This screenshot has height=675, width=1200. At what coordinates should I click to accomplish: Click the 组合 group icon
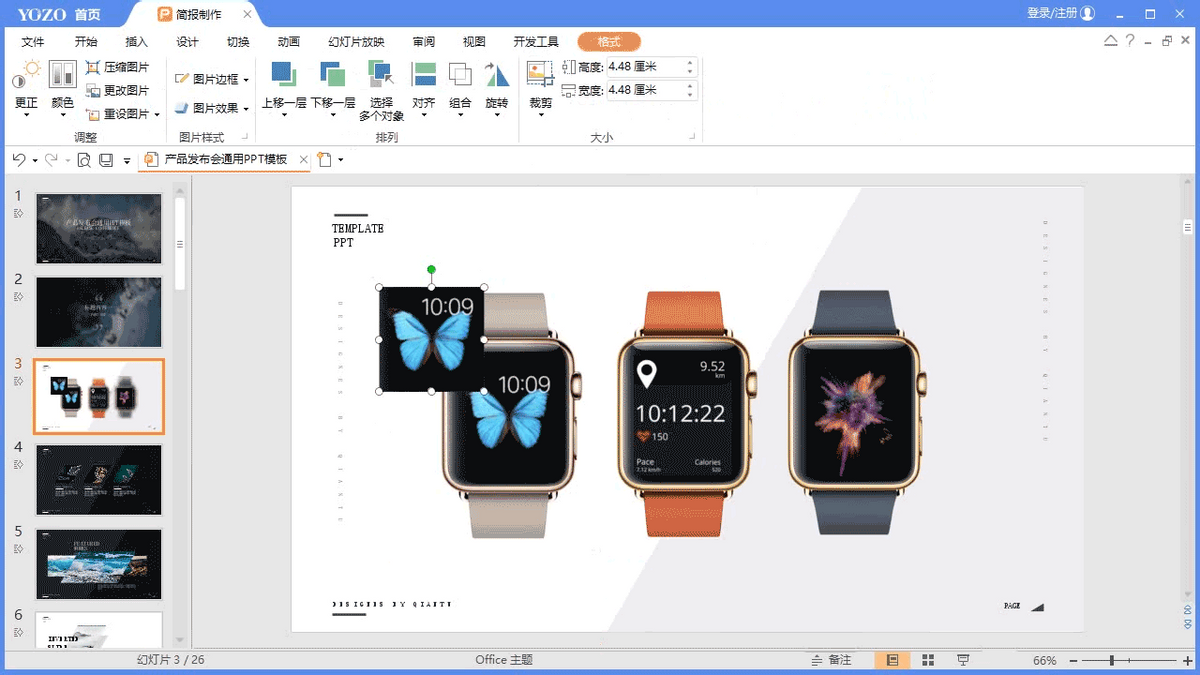[x=460, y=76]
